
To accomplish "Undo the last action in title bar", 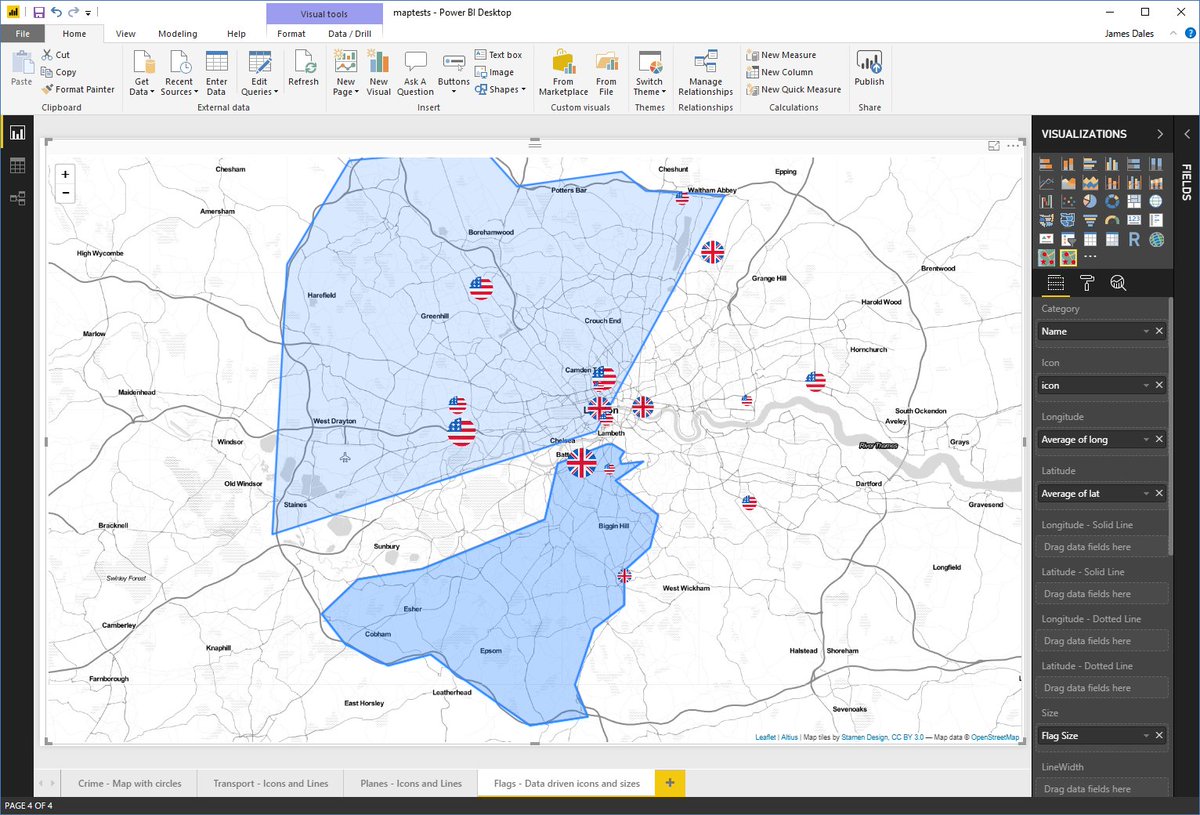I will click(x=56, y=12).
